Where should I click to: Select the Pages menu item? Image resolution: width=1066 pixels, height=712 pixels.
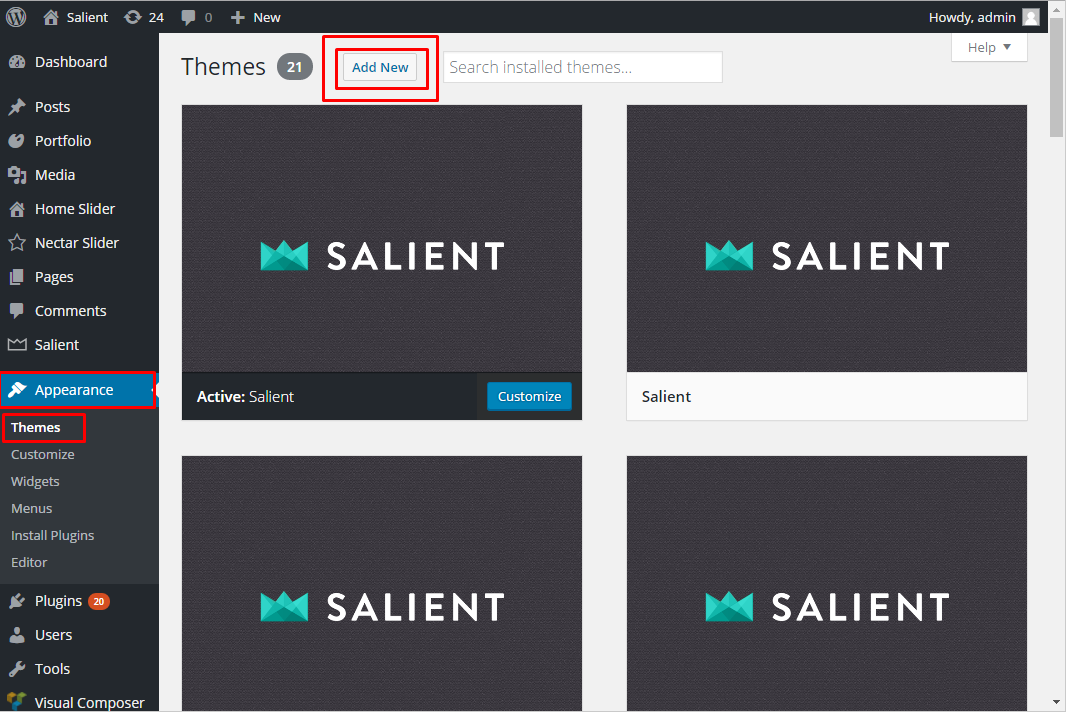(80, 277)
